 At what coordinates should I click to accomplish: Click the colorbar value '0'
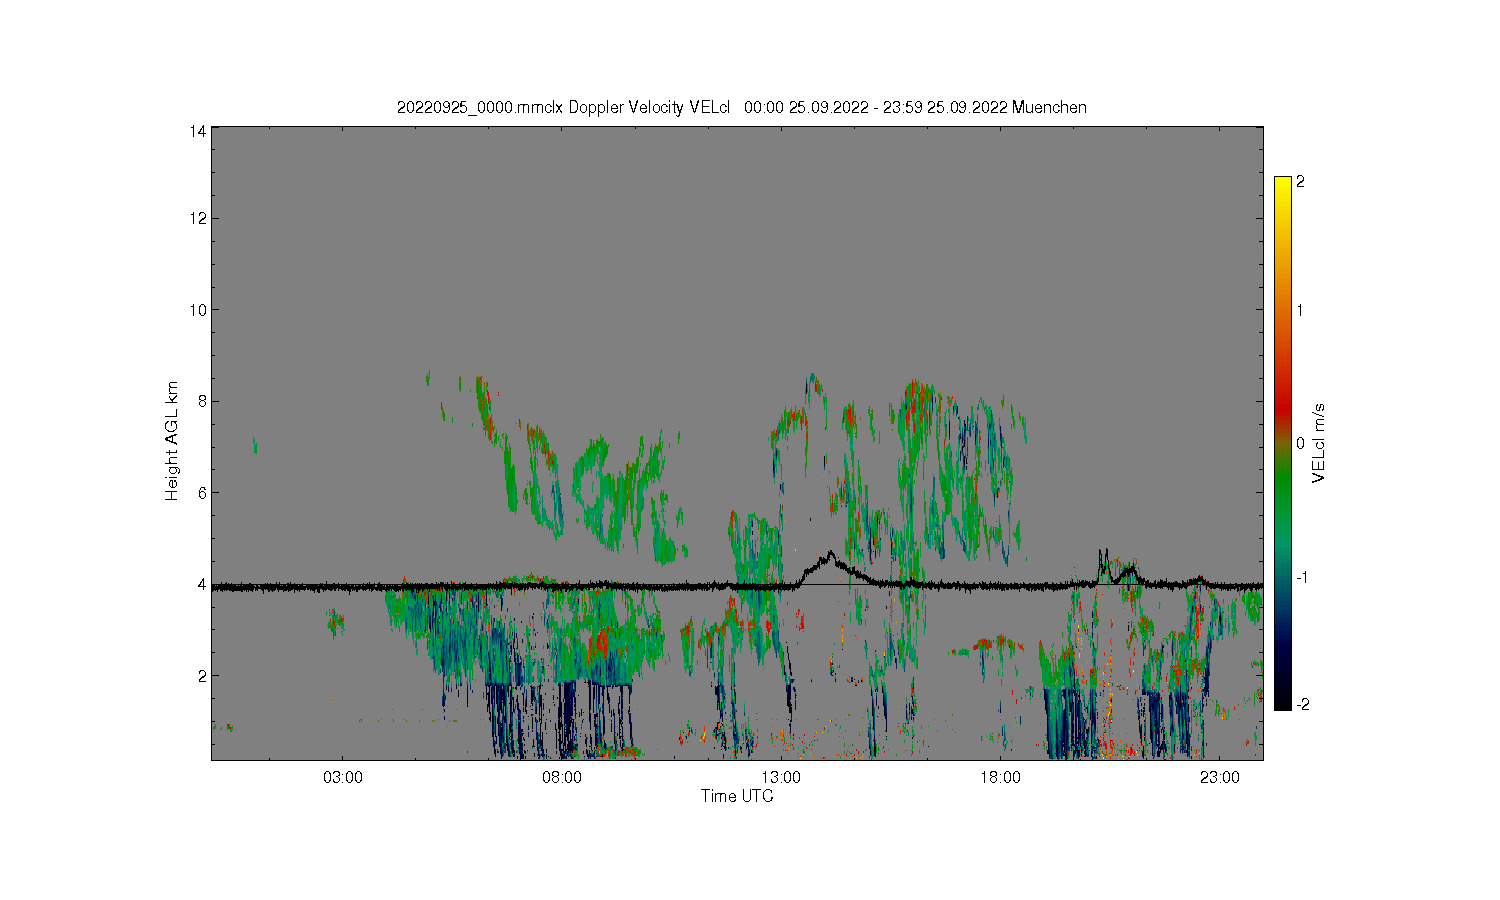(1300, 443)
